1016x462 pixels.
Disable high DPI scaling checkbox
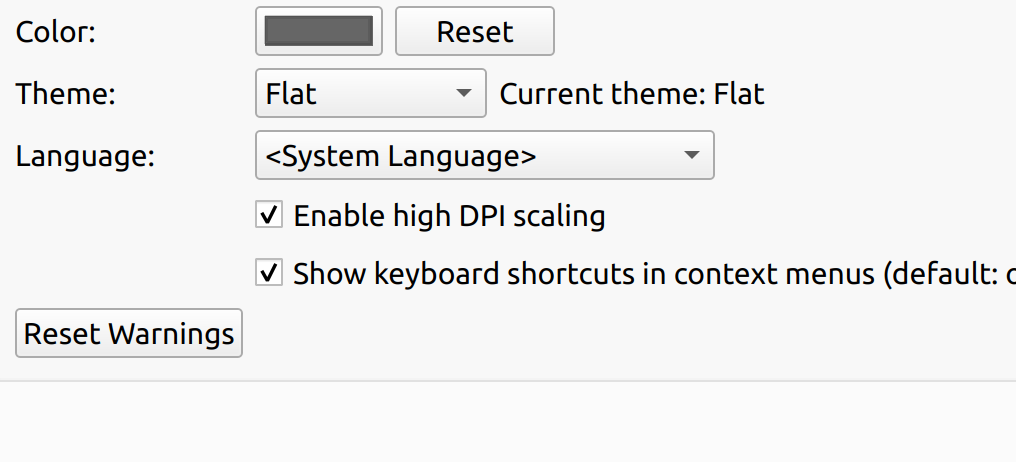pos(268,215)
